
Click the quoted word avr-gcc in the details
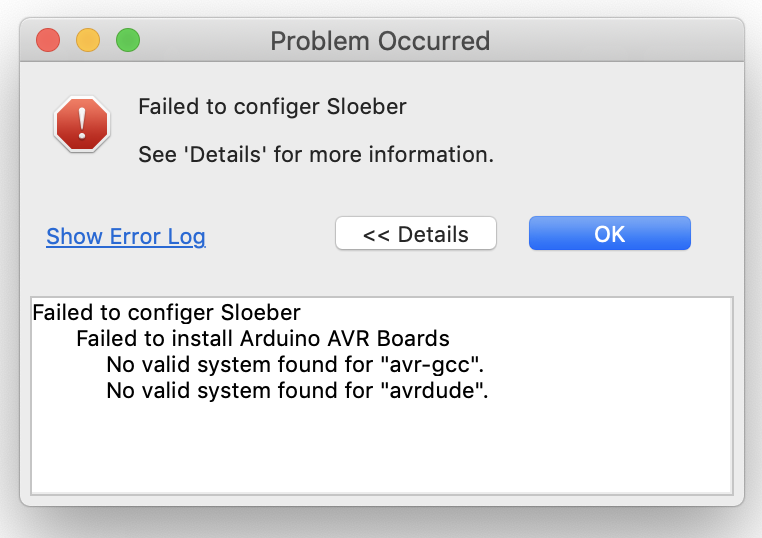click(430, 364)
